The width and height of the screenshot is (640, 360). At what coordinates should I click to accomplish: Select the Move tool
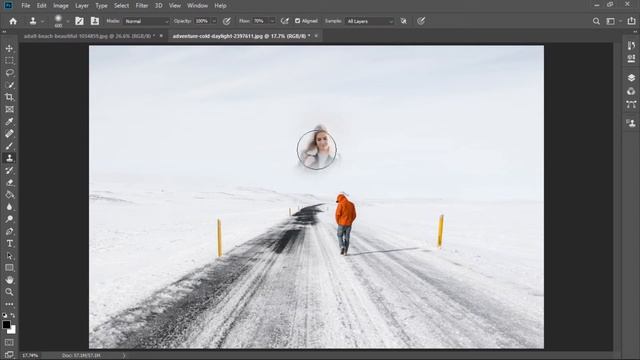pyautogui.click(x=9, y=48)
